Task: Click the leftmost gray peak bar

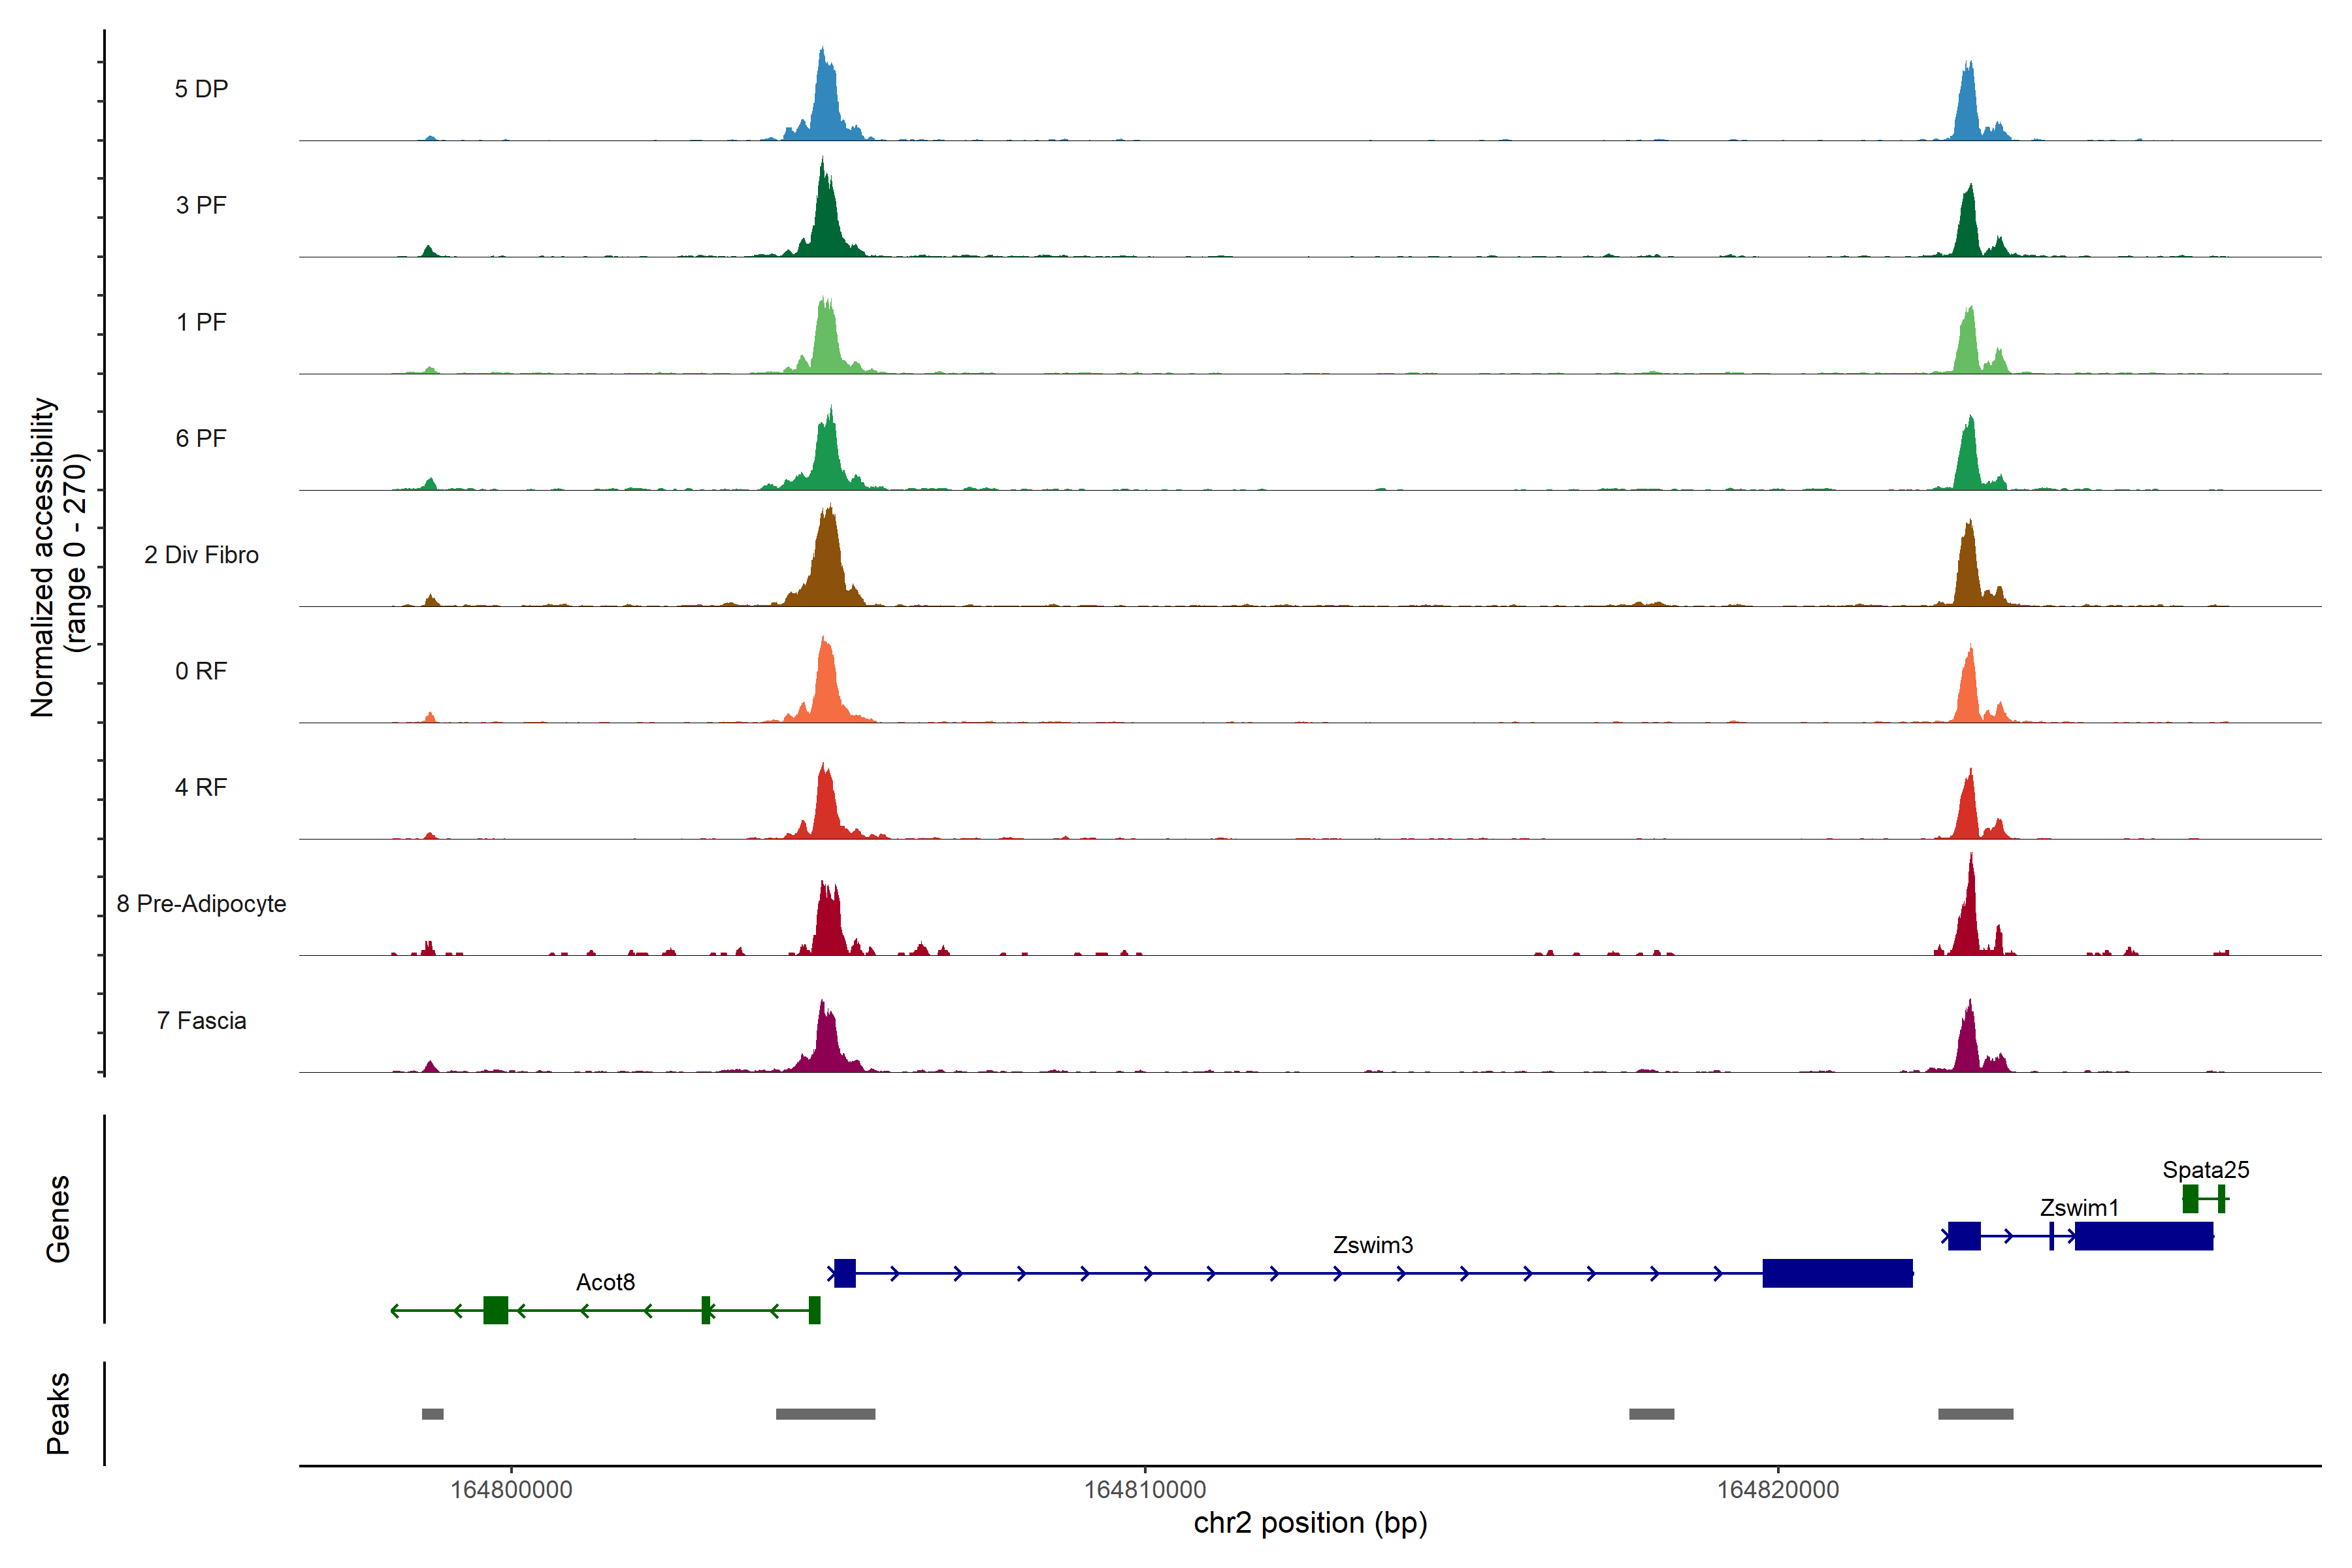Action: (433, 1414)
